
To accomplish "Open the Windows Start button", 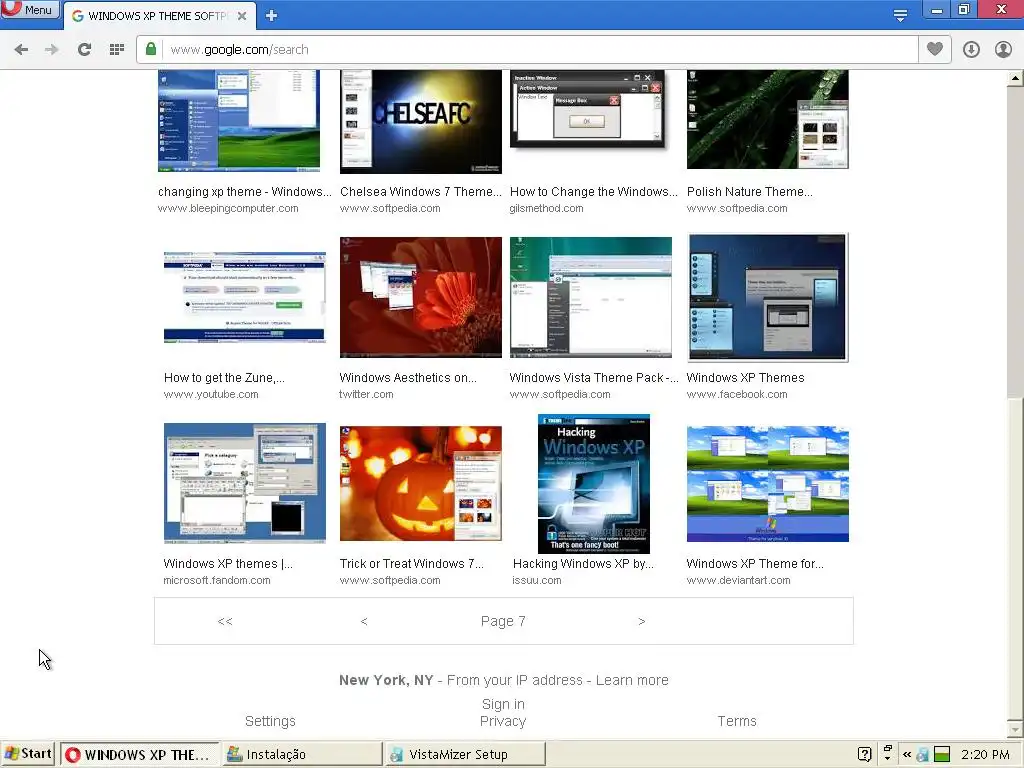I will 28,754.
